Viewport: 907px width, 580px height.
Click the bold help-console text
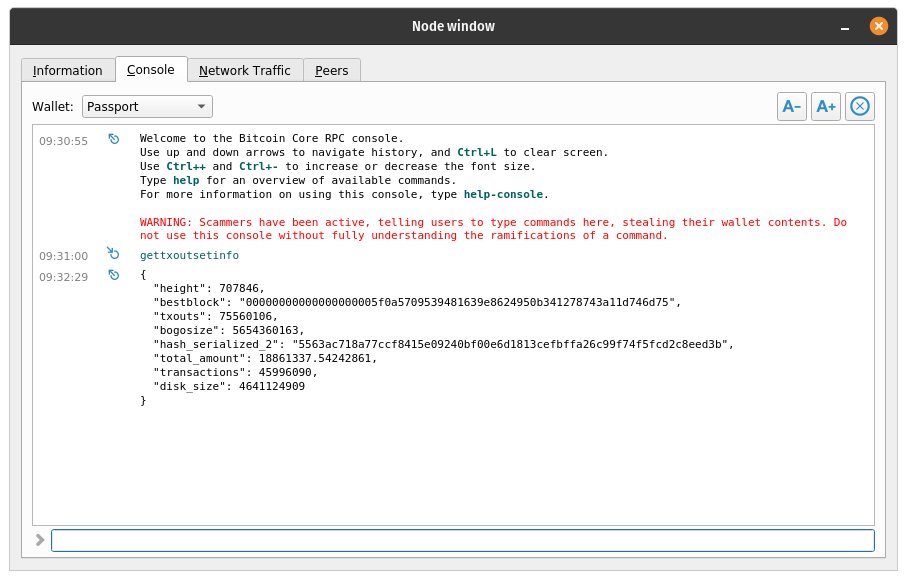tap(503, 194)
